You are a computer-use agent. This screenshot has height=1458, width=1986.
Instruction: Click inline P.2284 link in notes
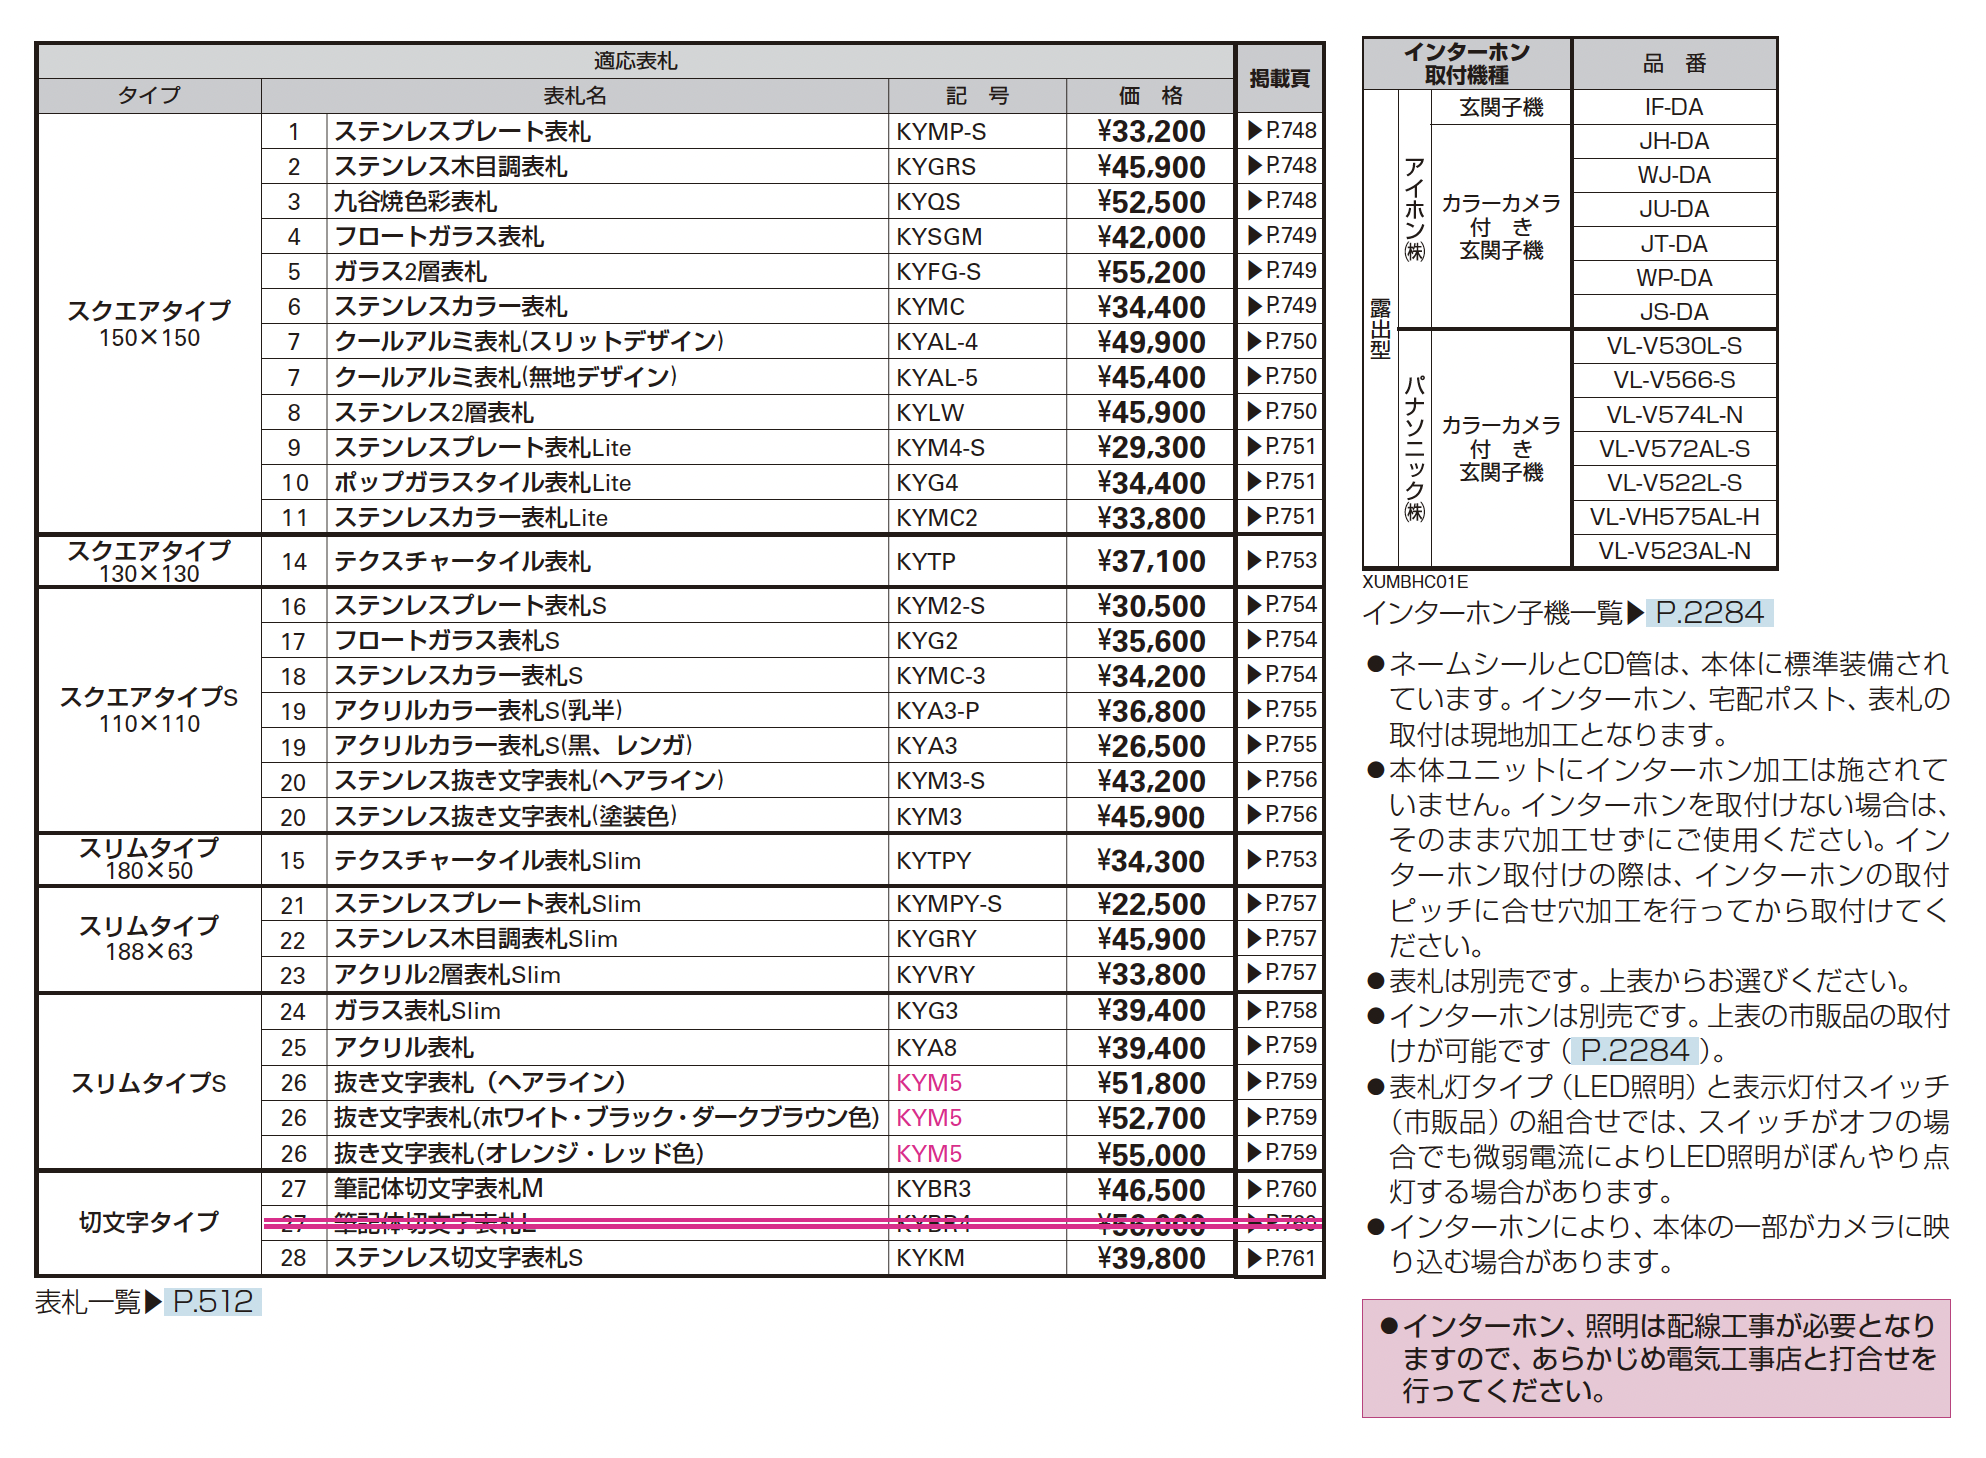click(1635, 1051)
